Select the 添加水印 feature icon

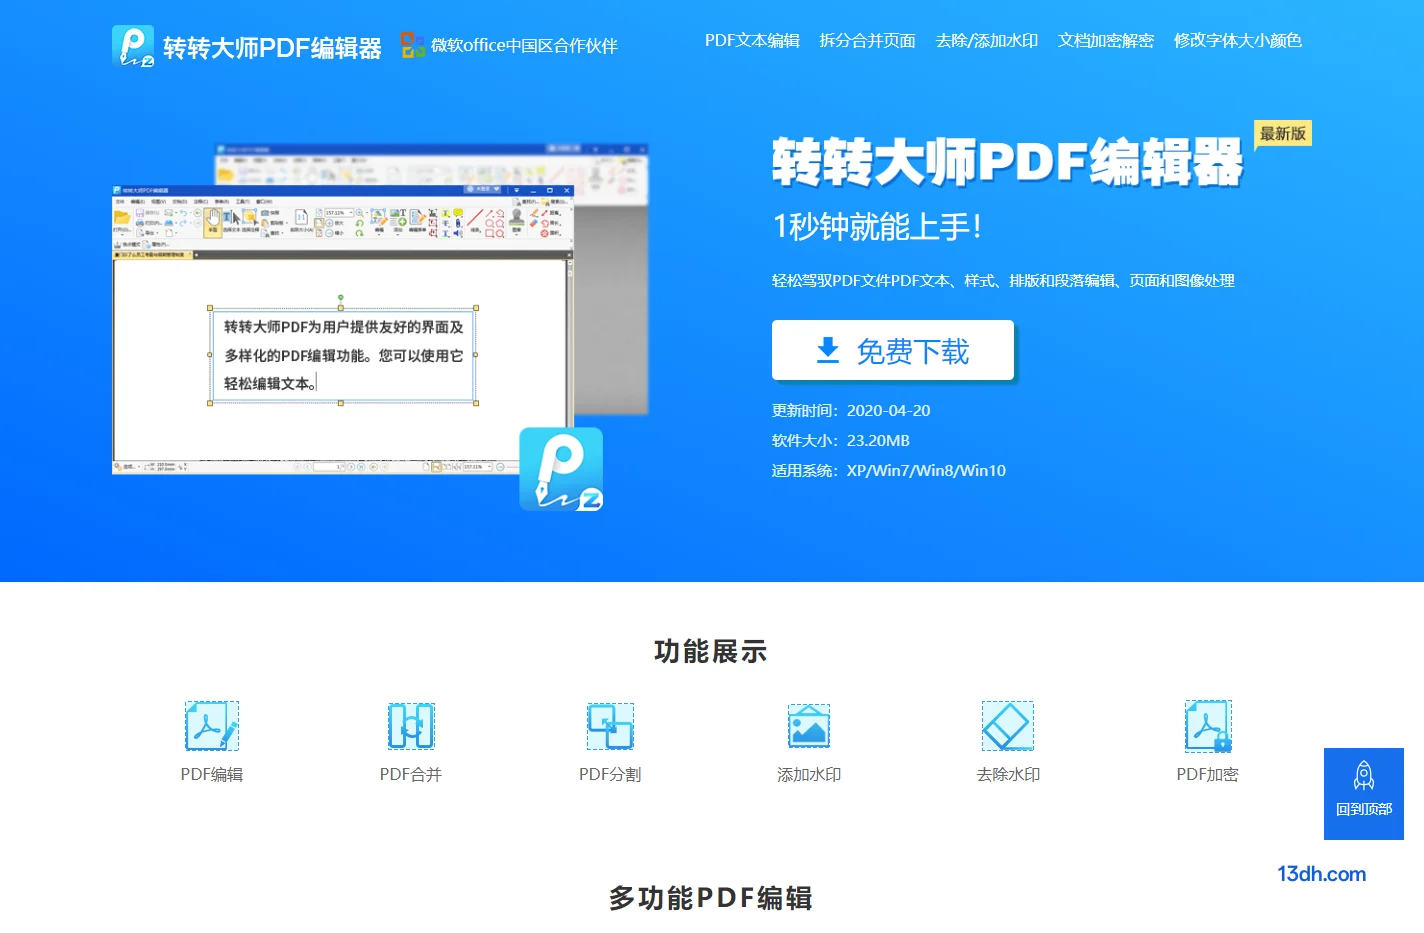(809, 726)
